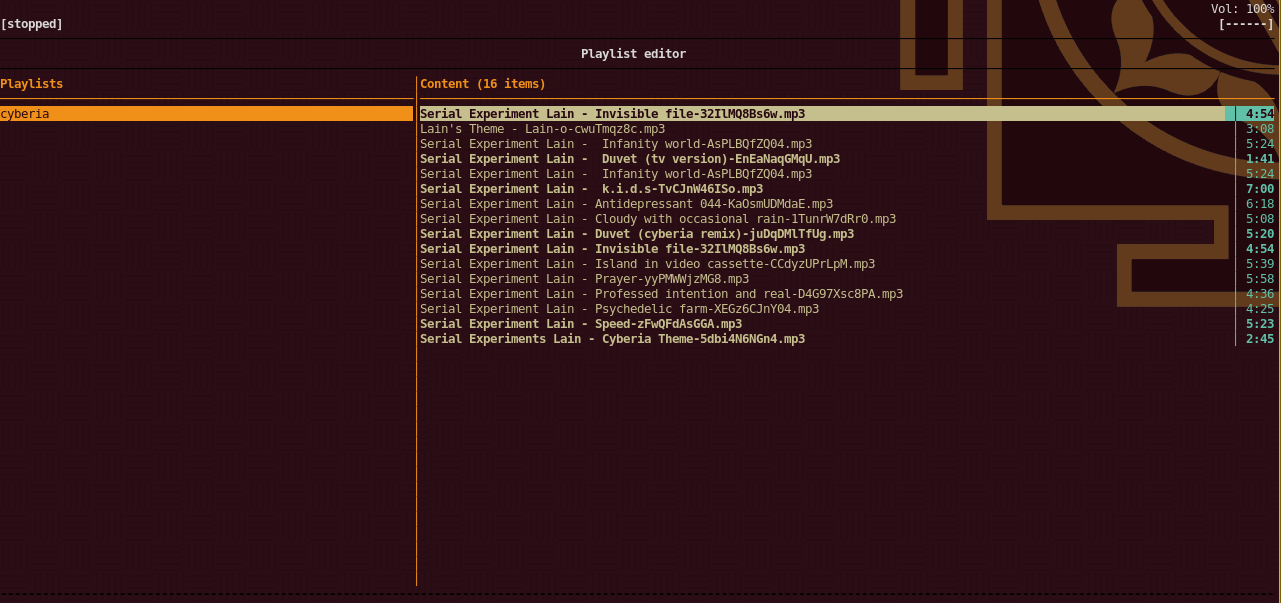Click the Playlists column header
This screenshot has width=1281, height=603.
click(x=32, y=84)
